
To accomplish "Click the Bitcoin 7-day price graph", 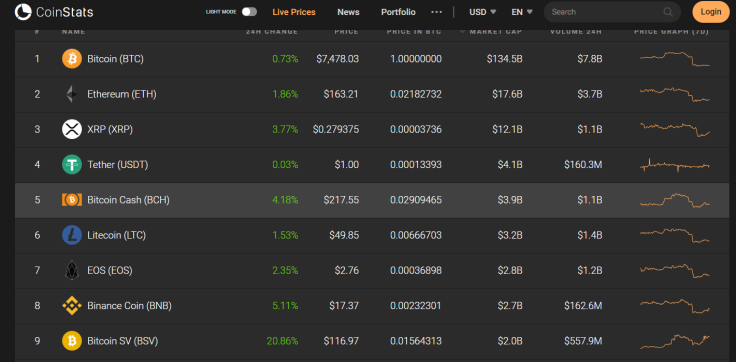I will [675, 59].
